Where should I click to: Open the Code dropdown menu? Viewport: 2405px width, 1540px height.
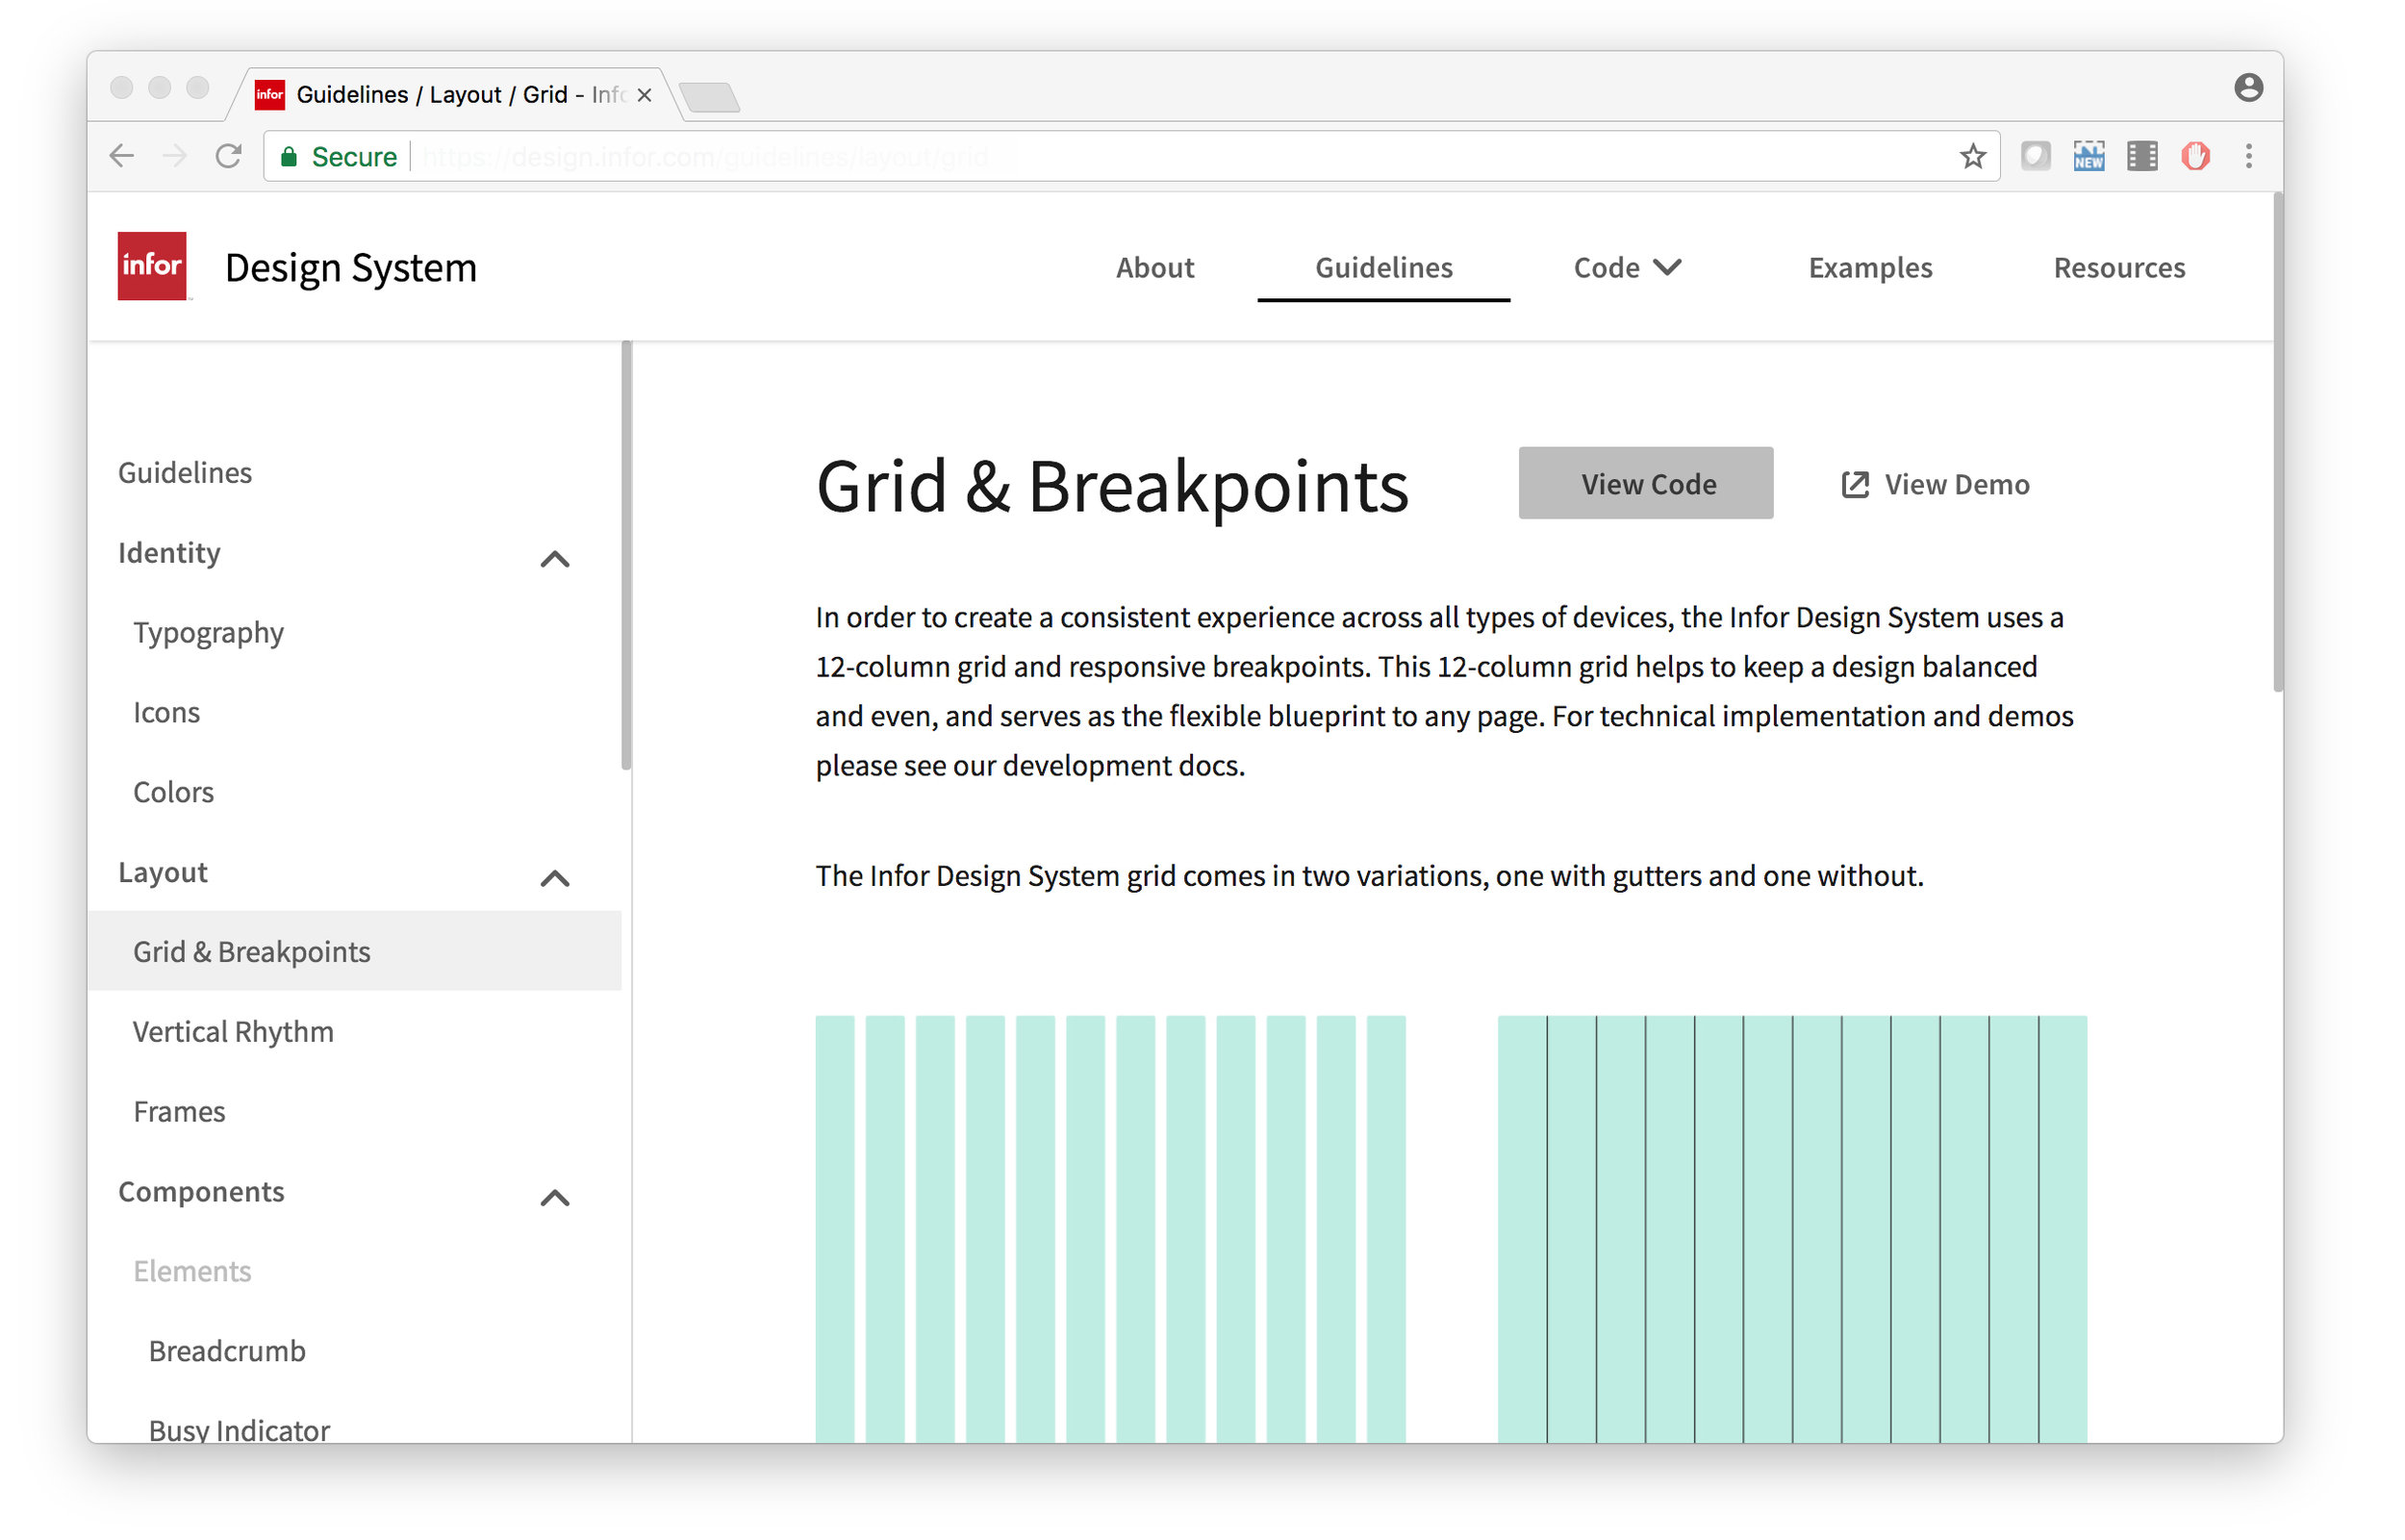[1630, 268]
